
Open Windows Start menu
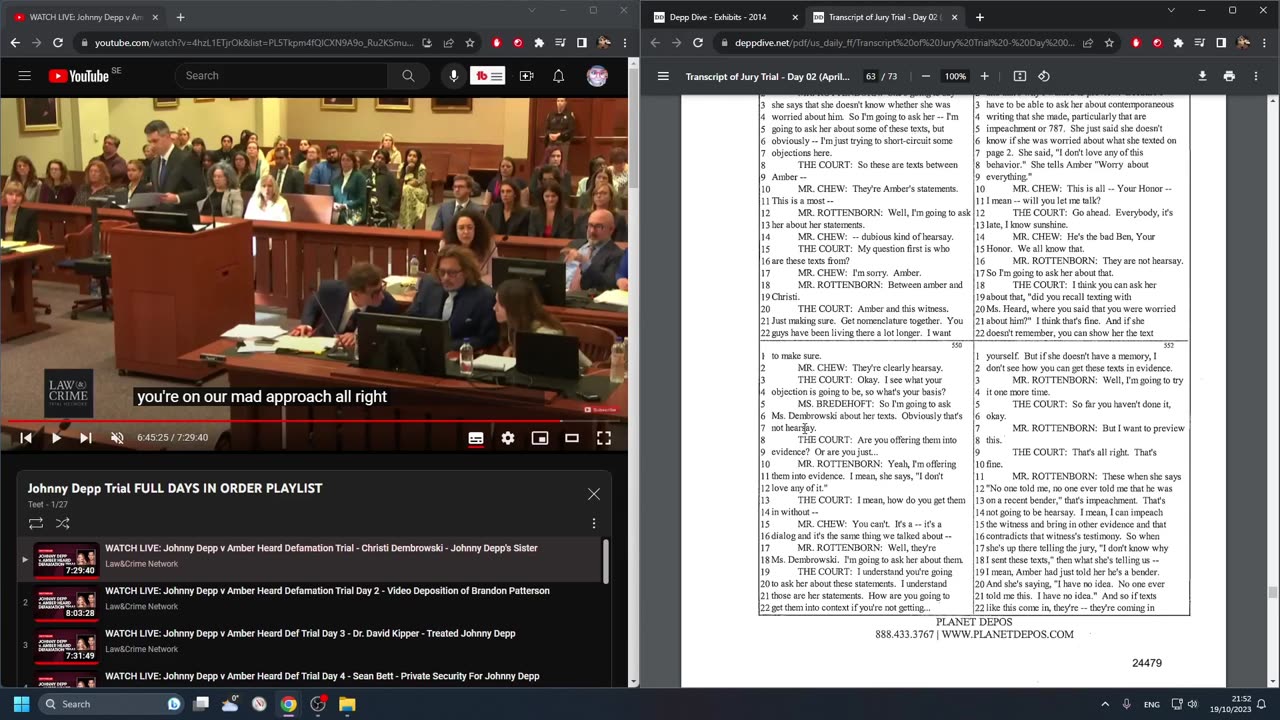click(21, 704)
